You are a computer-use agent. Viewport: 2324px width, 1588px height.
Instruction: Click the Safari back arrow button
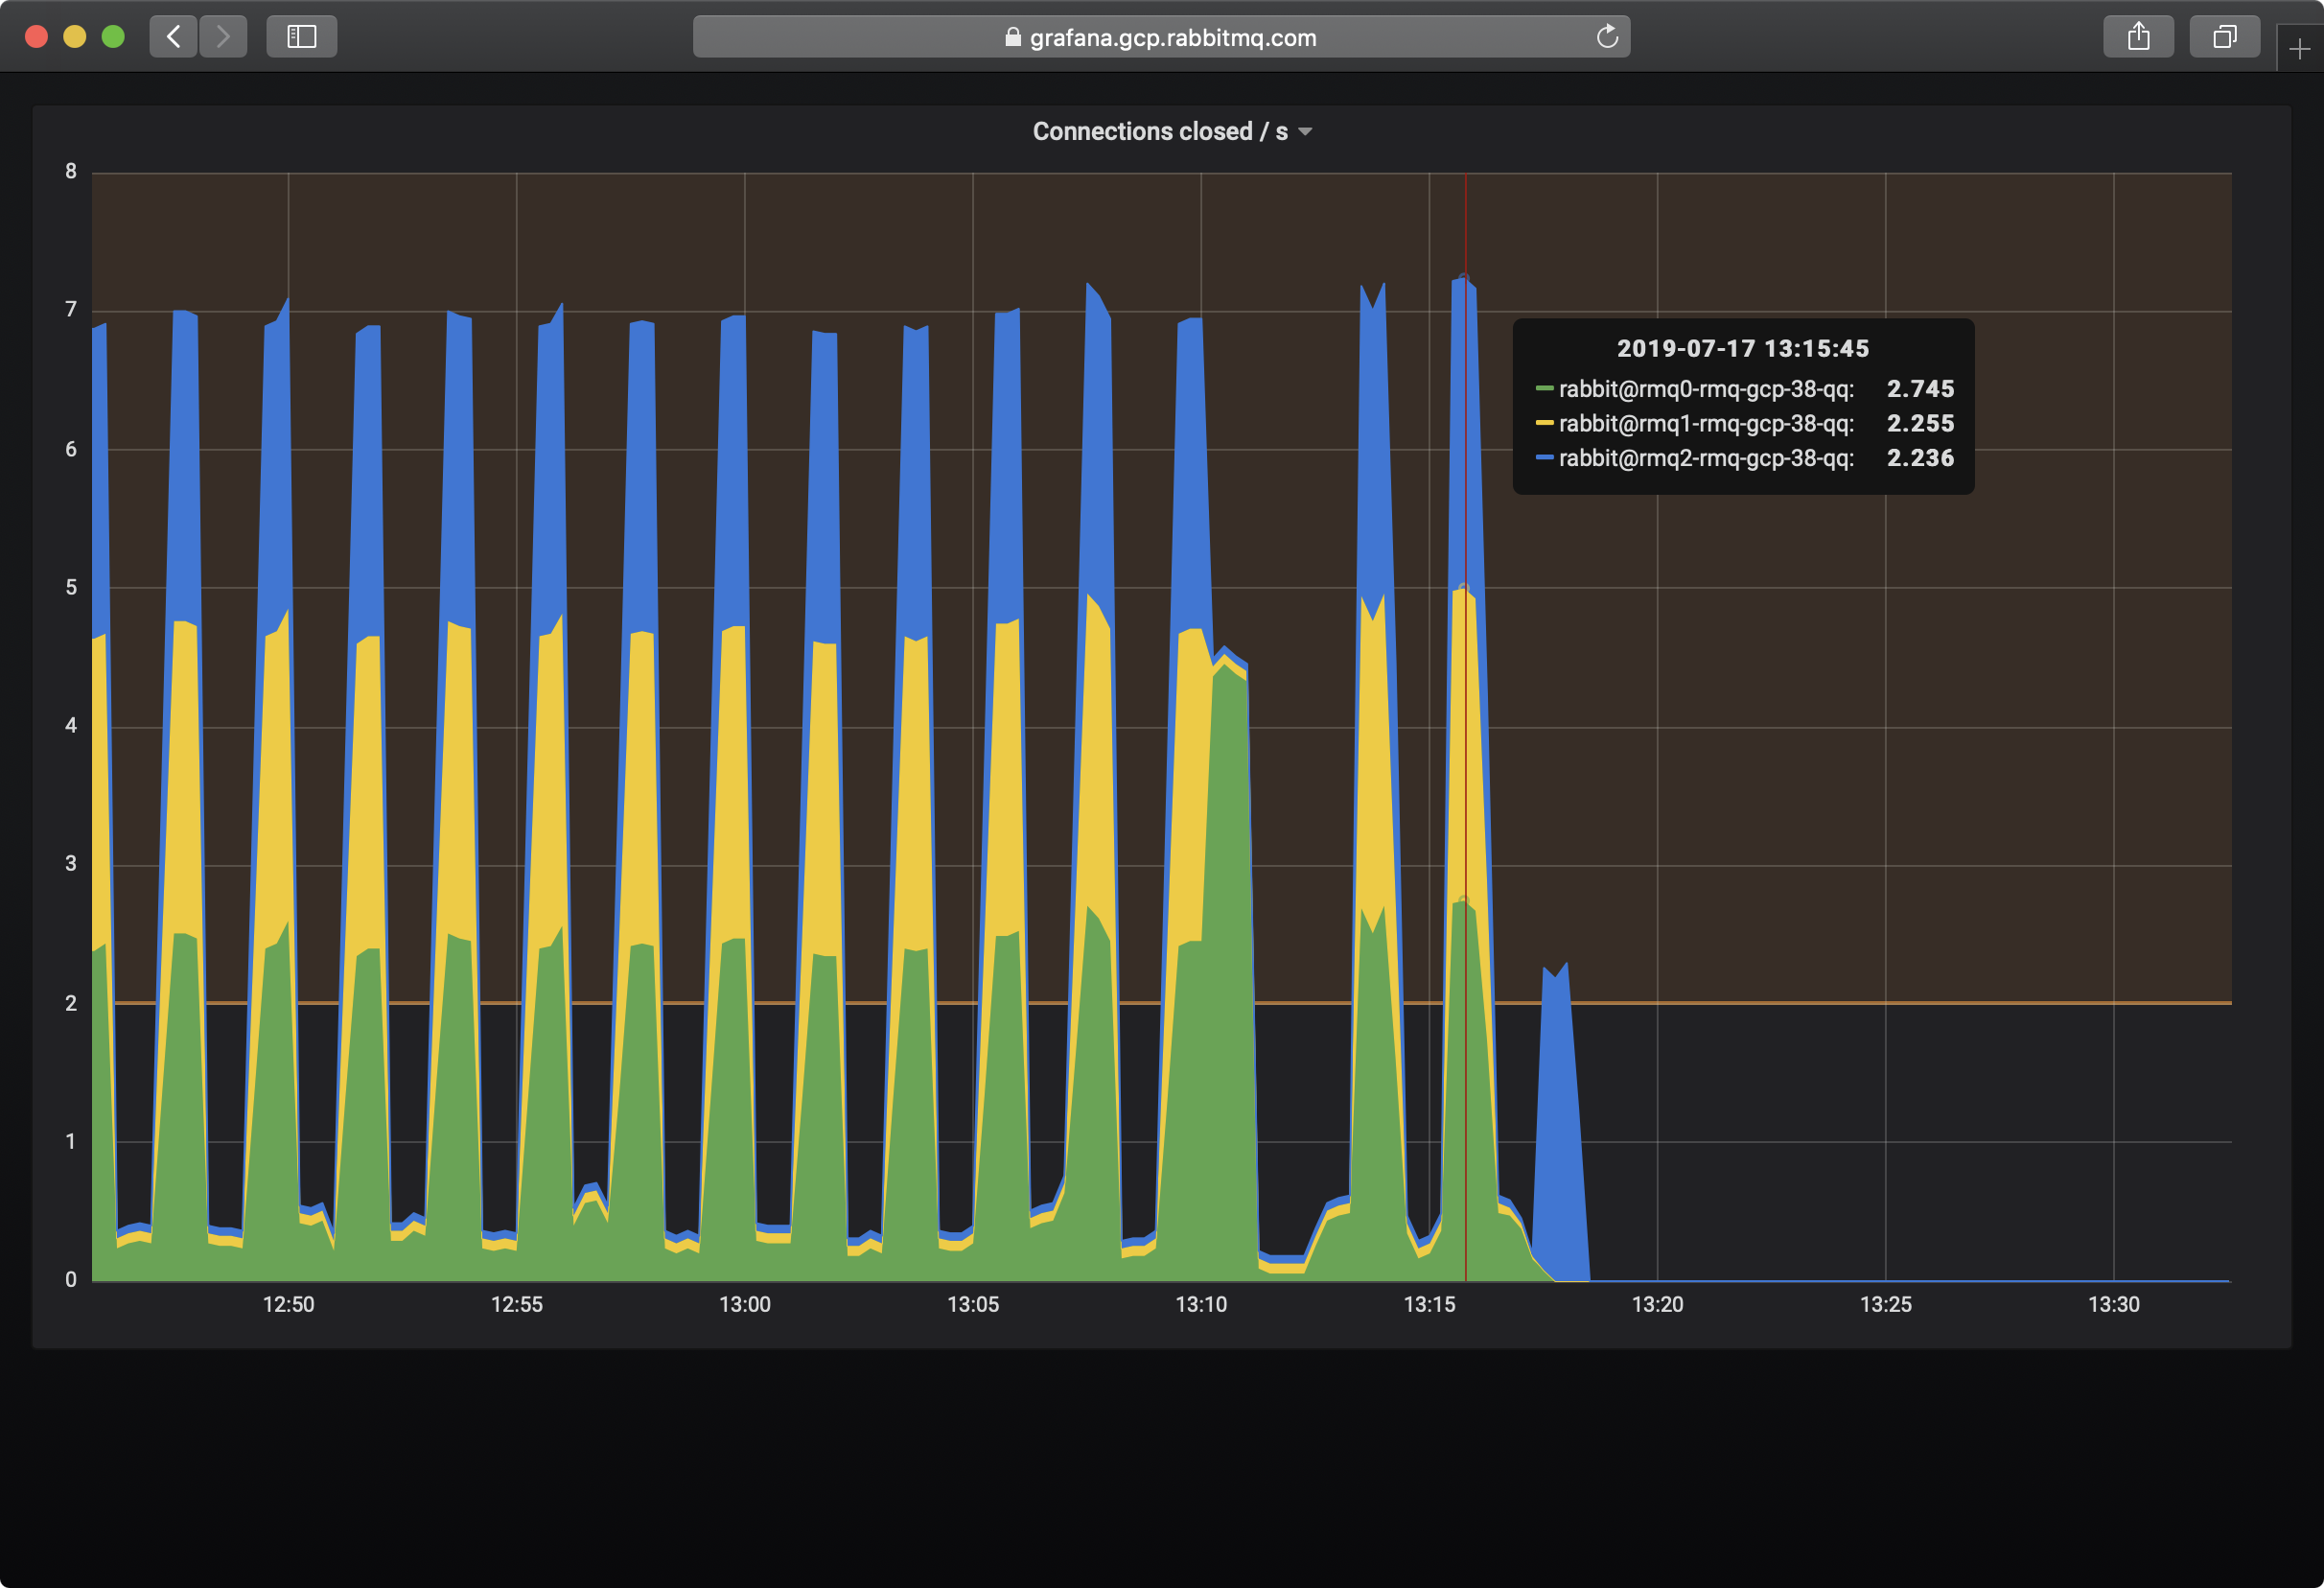click(x=173, y=37)
